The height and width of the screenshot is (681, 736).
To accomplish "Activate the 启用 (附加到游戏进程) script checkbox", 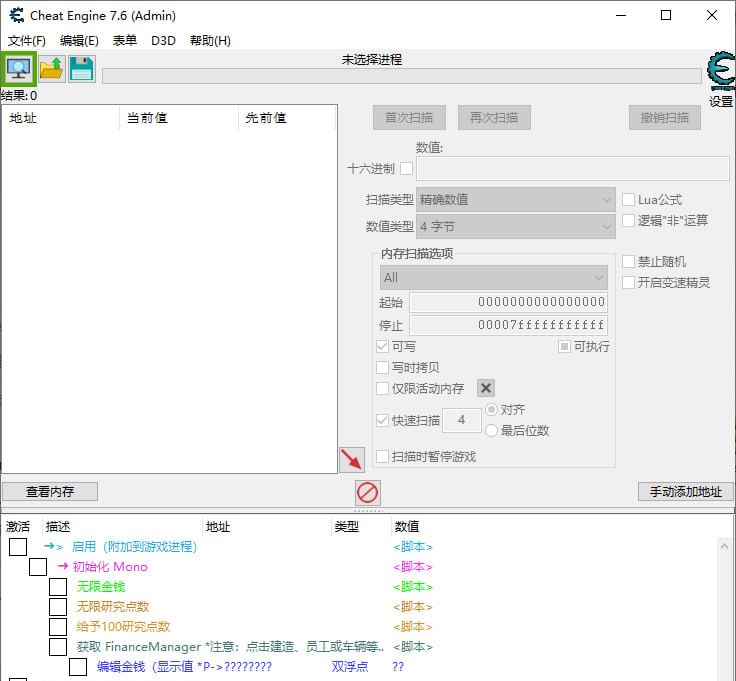I will coord(18,547).
